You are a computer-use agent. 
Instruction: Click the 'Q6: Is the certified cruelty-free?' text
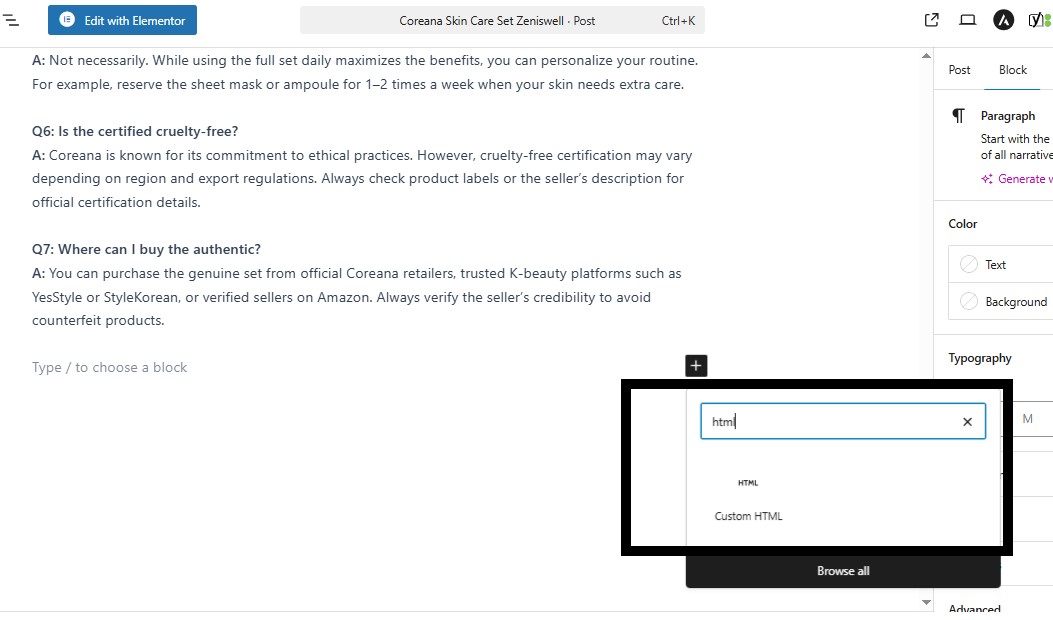click(135, 132)
